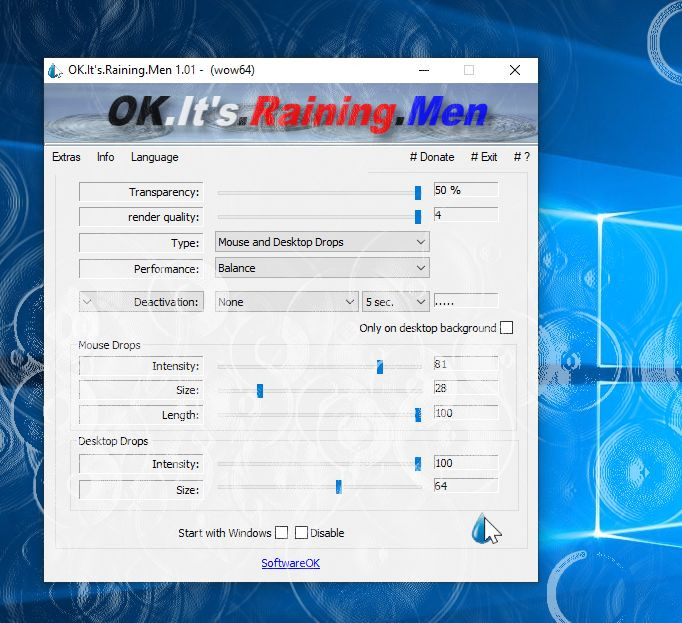The width and height of the screenshot is (682, 623).
Task: Tick the Start with Windows checkbox
Action: (x=281, y=533)
